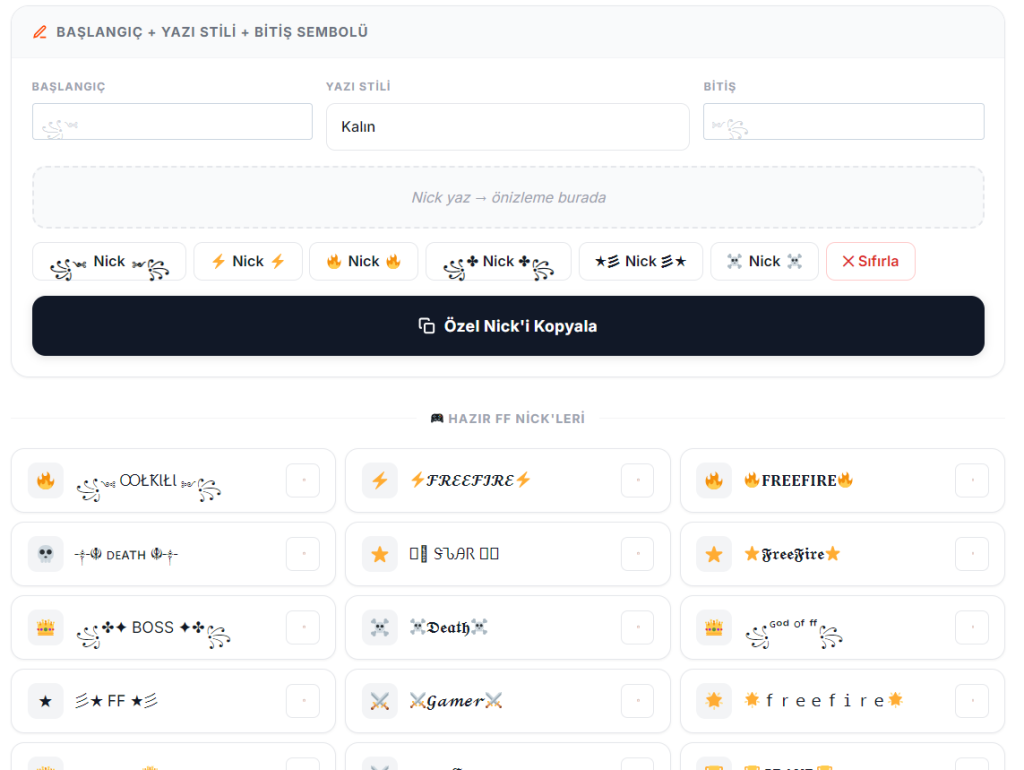Click the star icon beside gothic FreeFire nick

point(714,554)
